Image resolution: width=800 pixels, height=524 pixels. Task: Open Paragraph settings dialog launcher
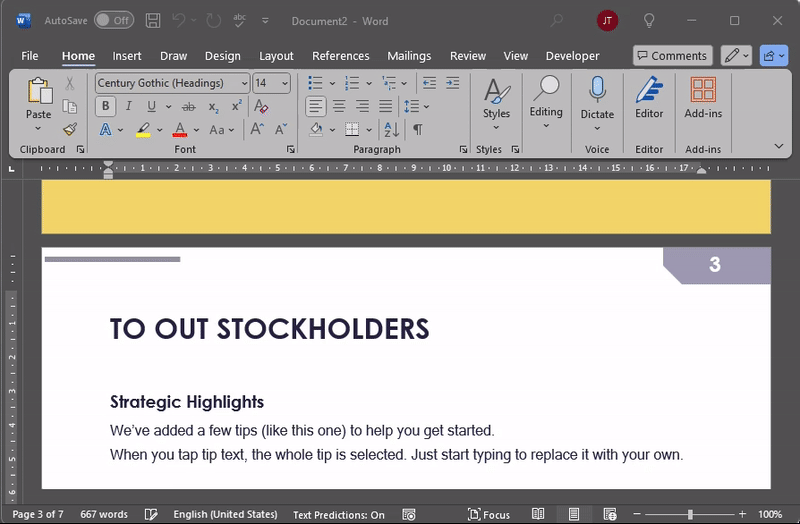pyautogui.click(x=463, y=149)
